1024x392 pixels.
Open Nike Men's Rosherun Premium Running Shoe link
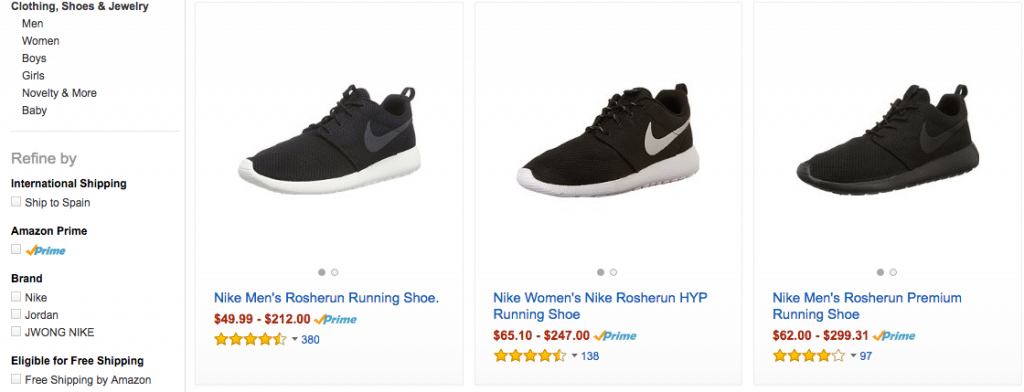pos(867,306)
